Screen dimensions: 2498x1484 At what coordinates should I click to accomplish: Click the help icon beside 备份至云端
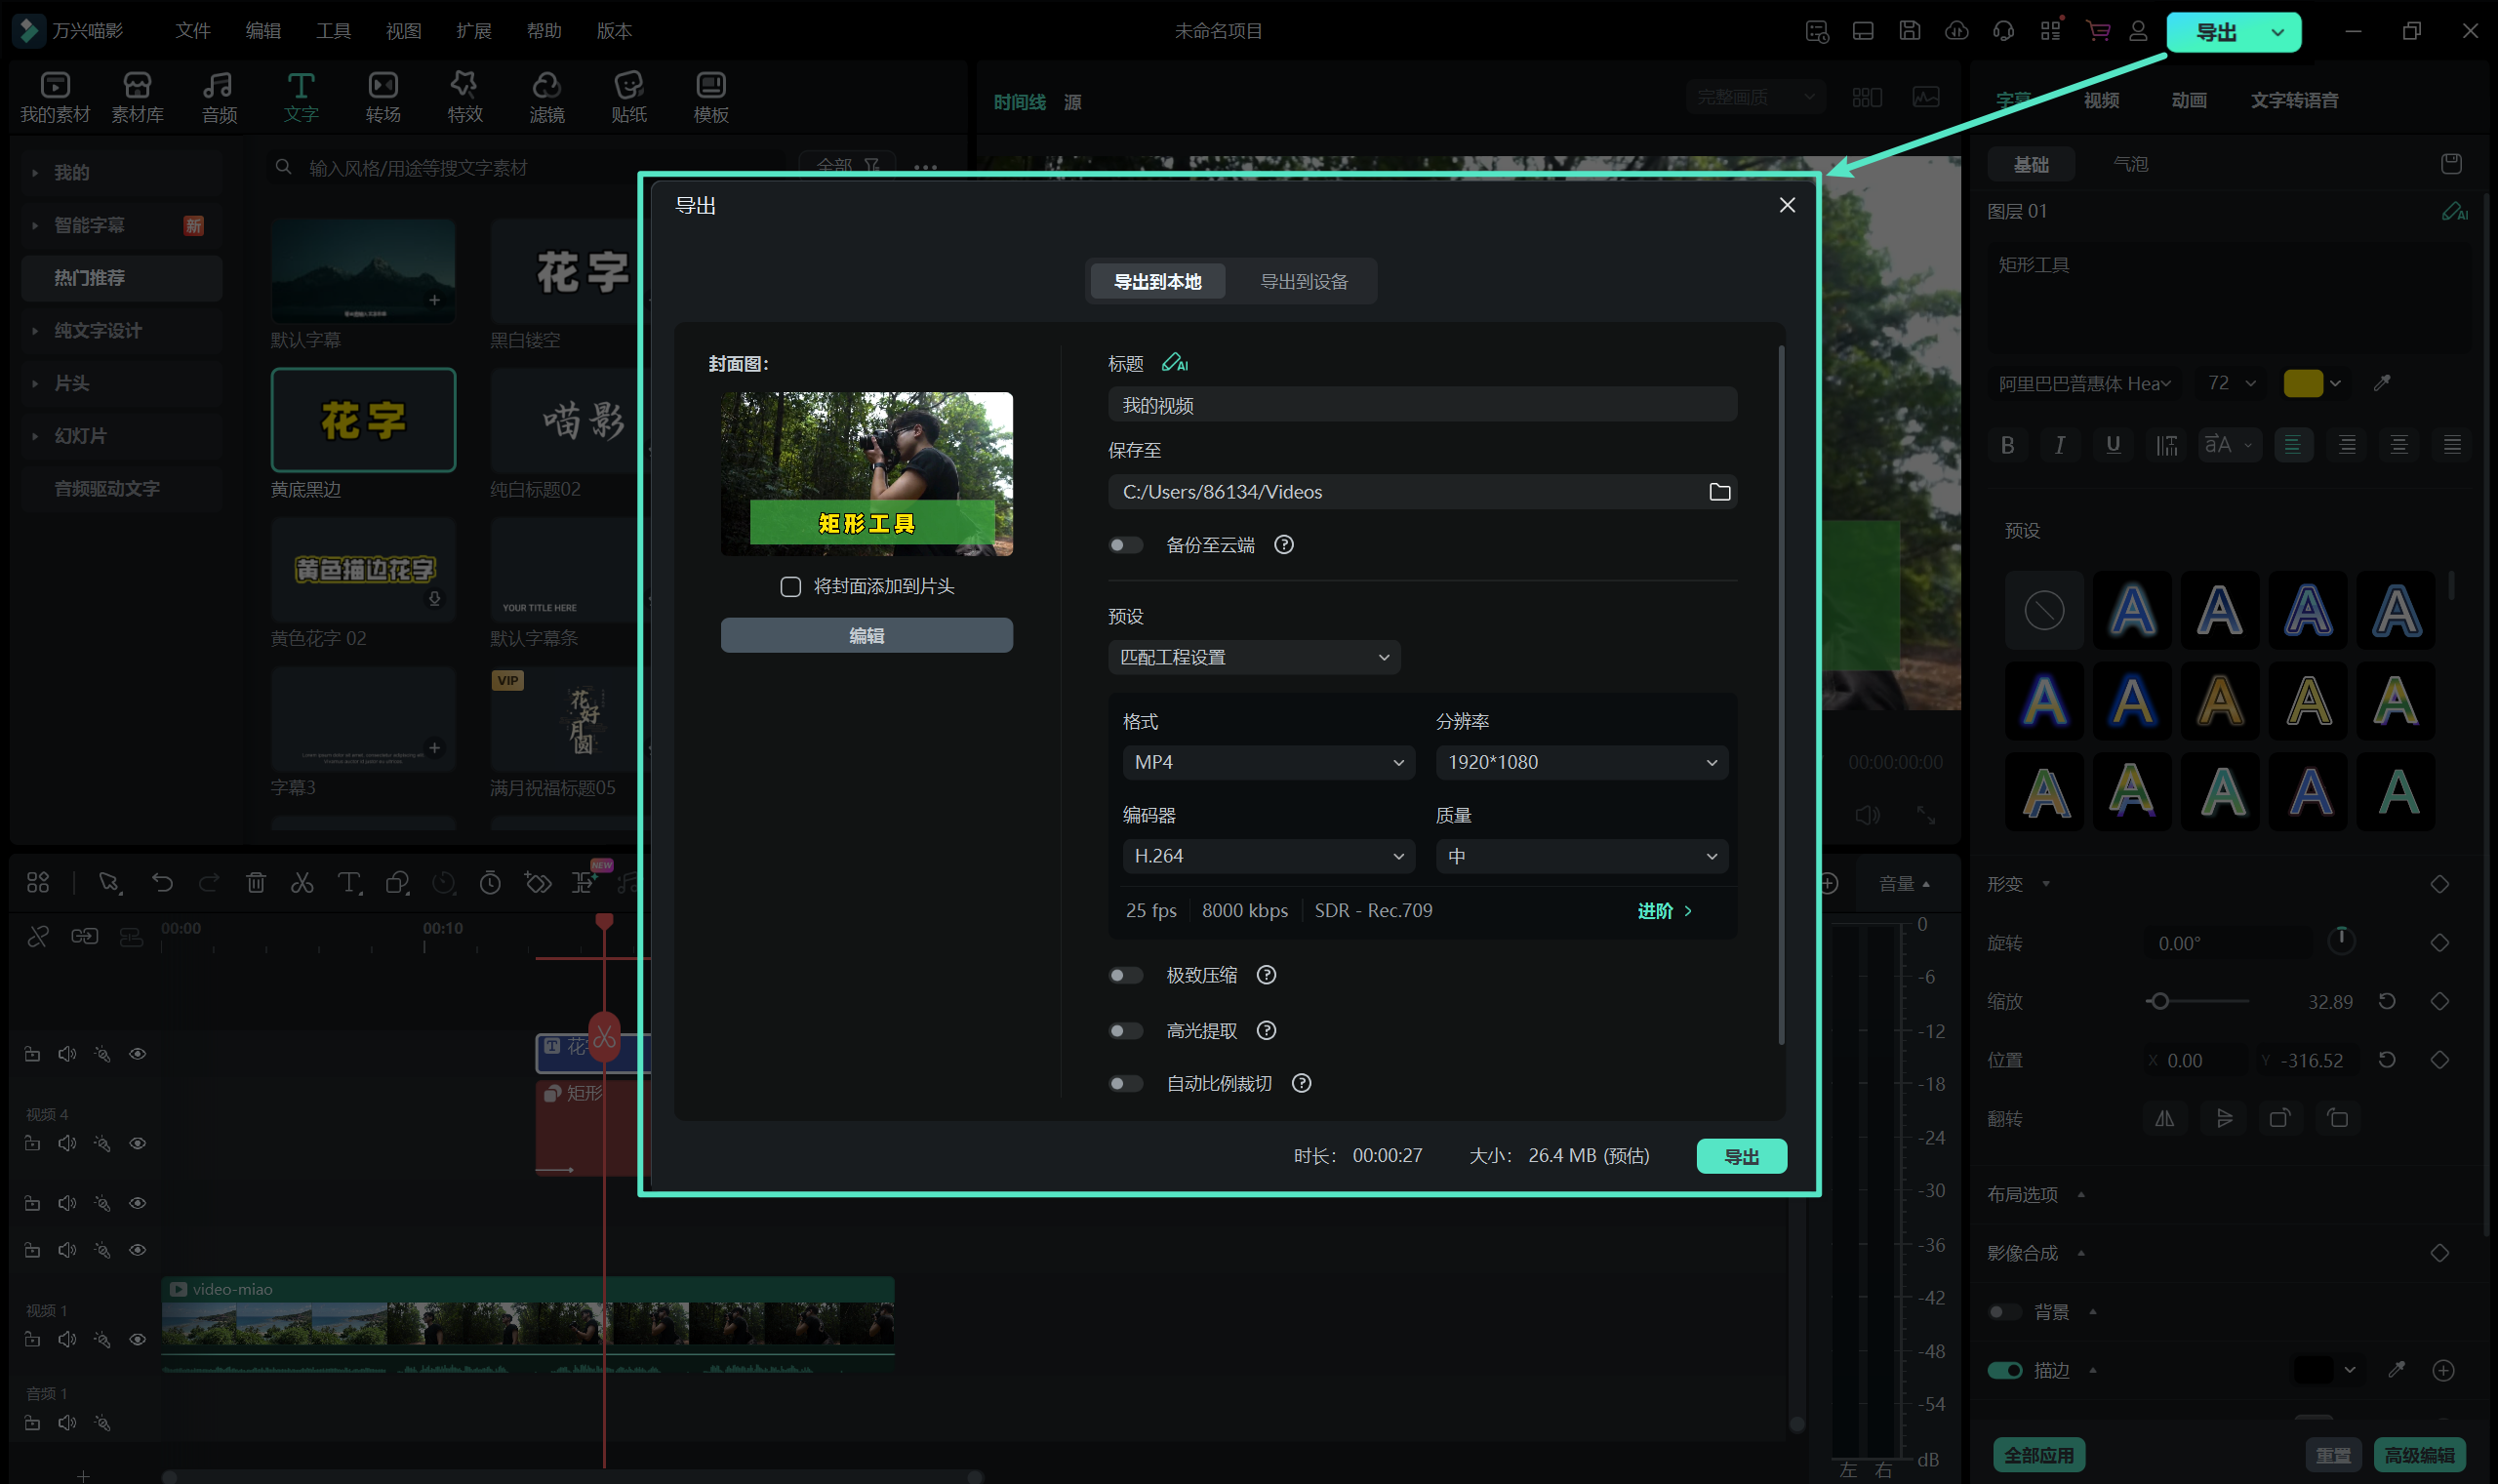tap(1284, 545)
